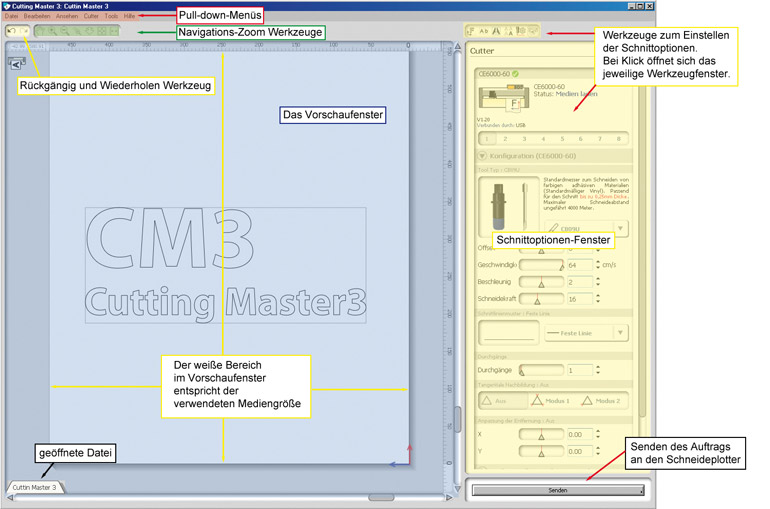Open the Bearbeiten menu
The width and height of the screenshot is (770, 509).
[37, 16]
